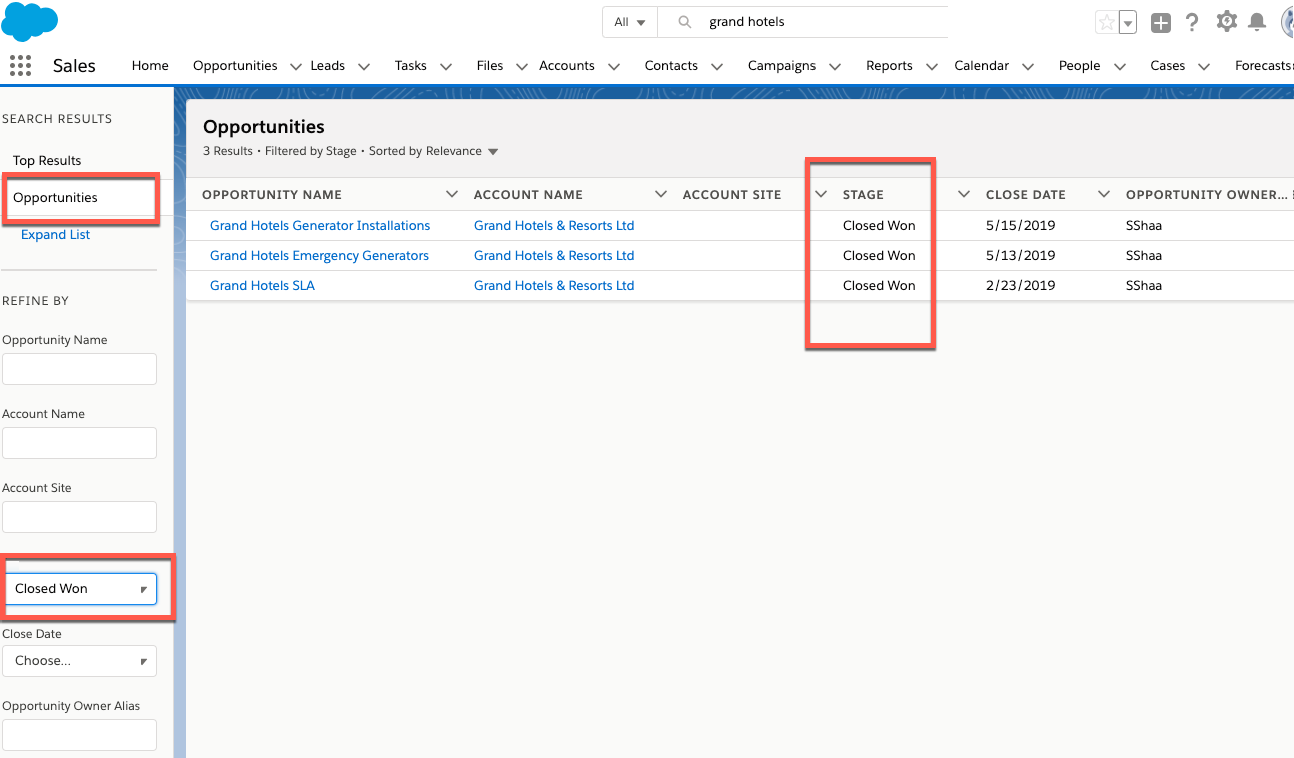This screenshot has height=758, width=1294.
Task: Click the Salesforce cloud logo
Action: (30, 22)
